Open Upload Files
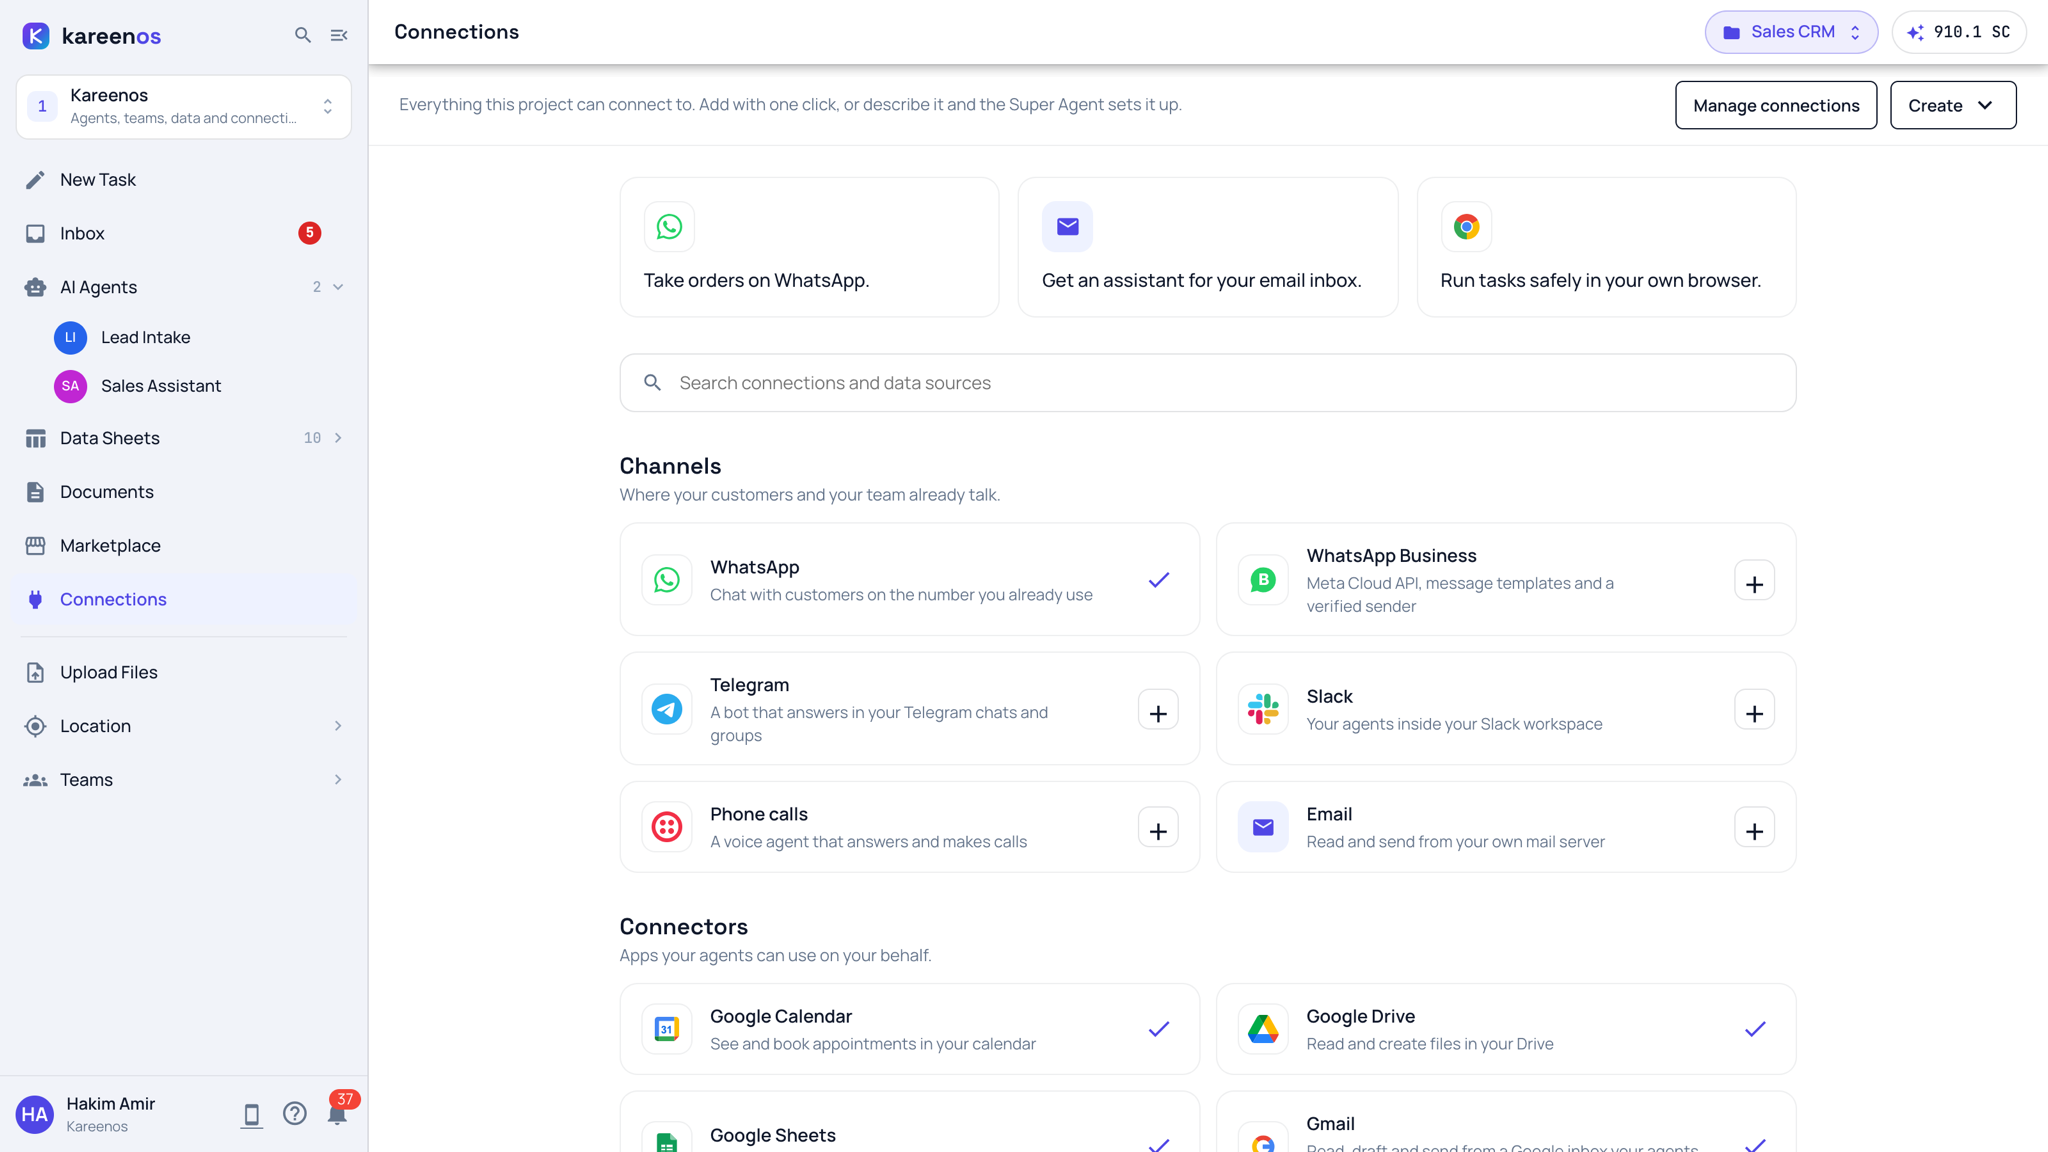 [184, 673]
